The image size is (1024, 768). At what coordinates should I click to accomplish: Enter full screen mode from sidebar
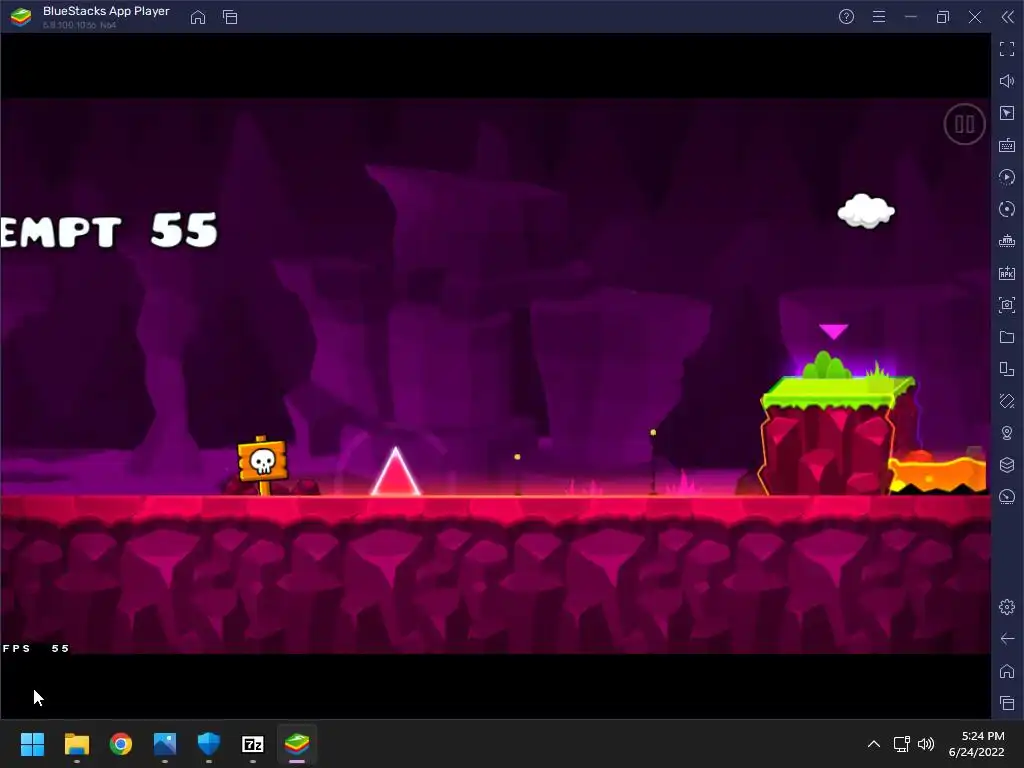(1007, 49)
